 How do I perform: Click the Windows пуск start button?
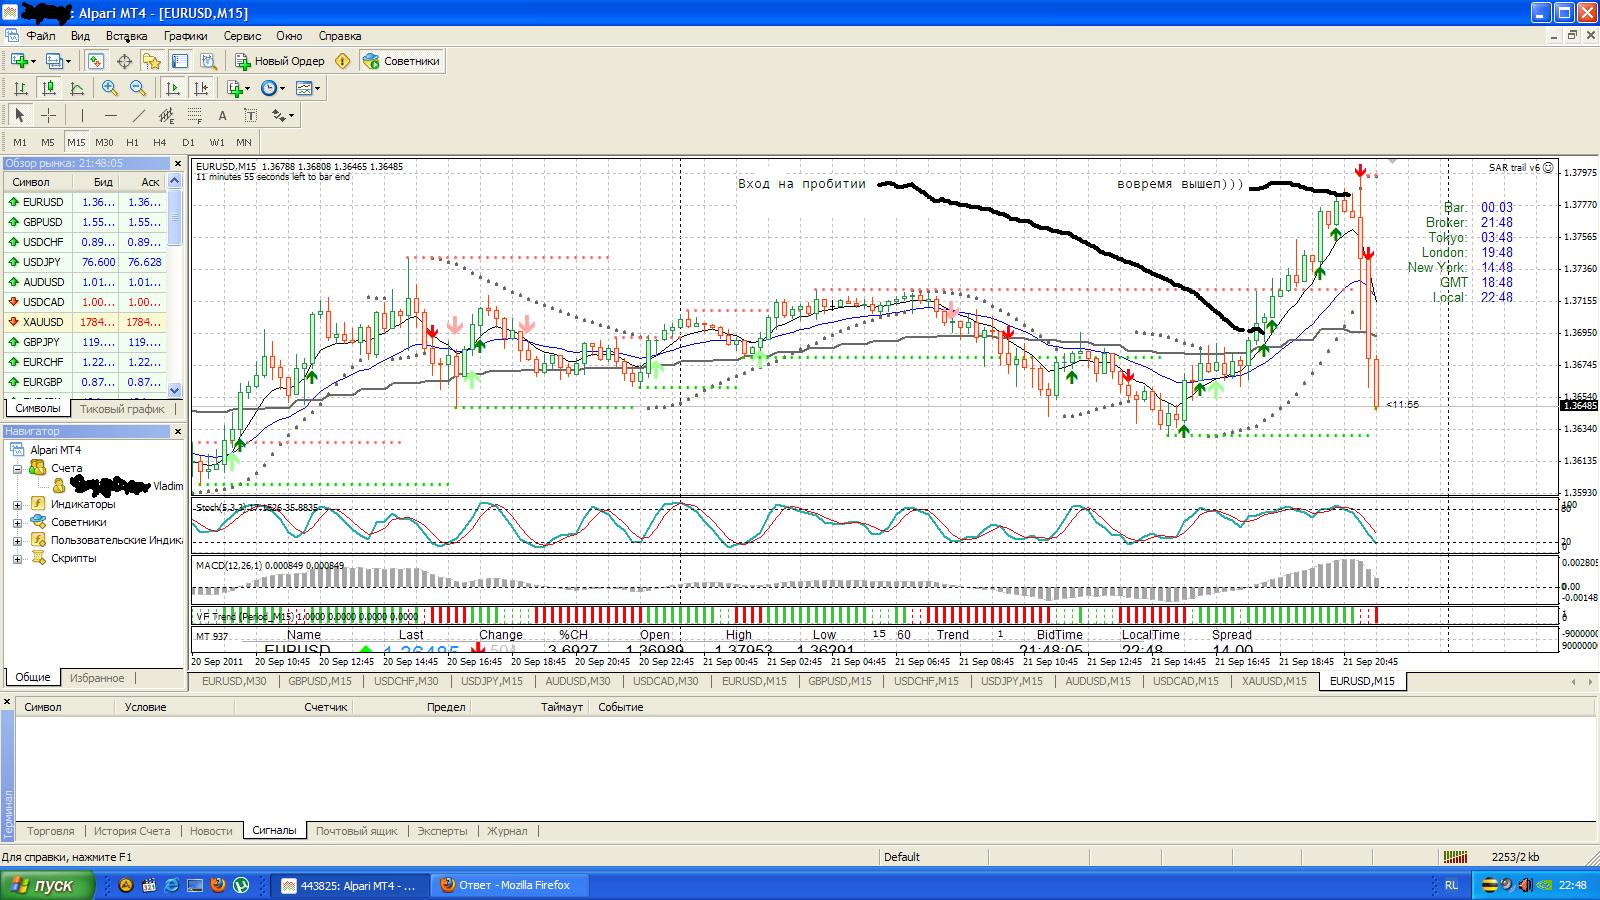[48, 885]
